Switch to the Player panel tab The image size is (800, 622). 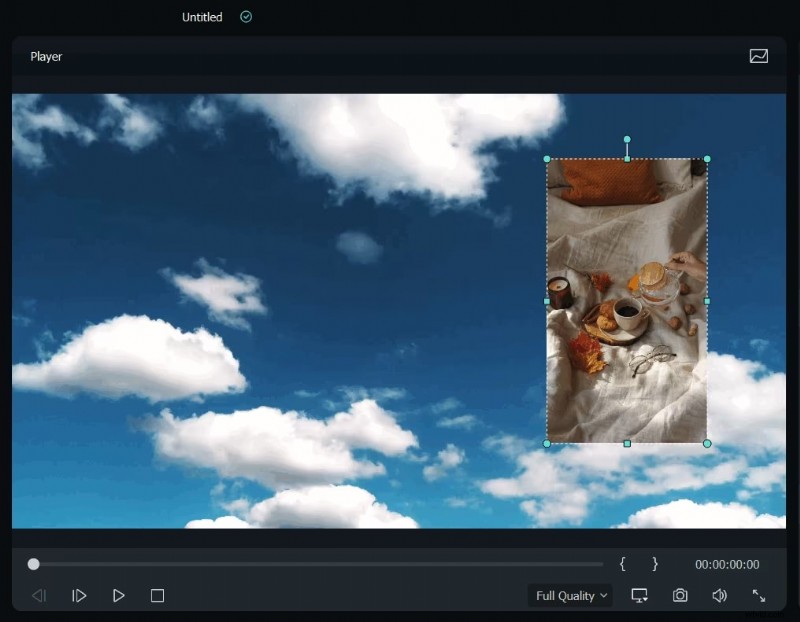(x=45, y=57)
